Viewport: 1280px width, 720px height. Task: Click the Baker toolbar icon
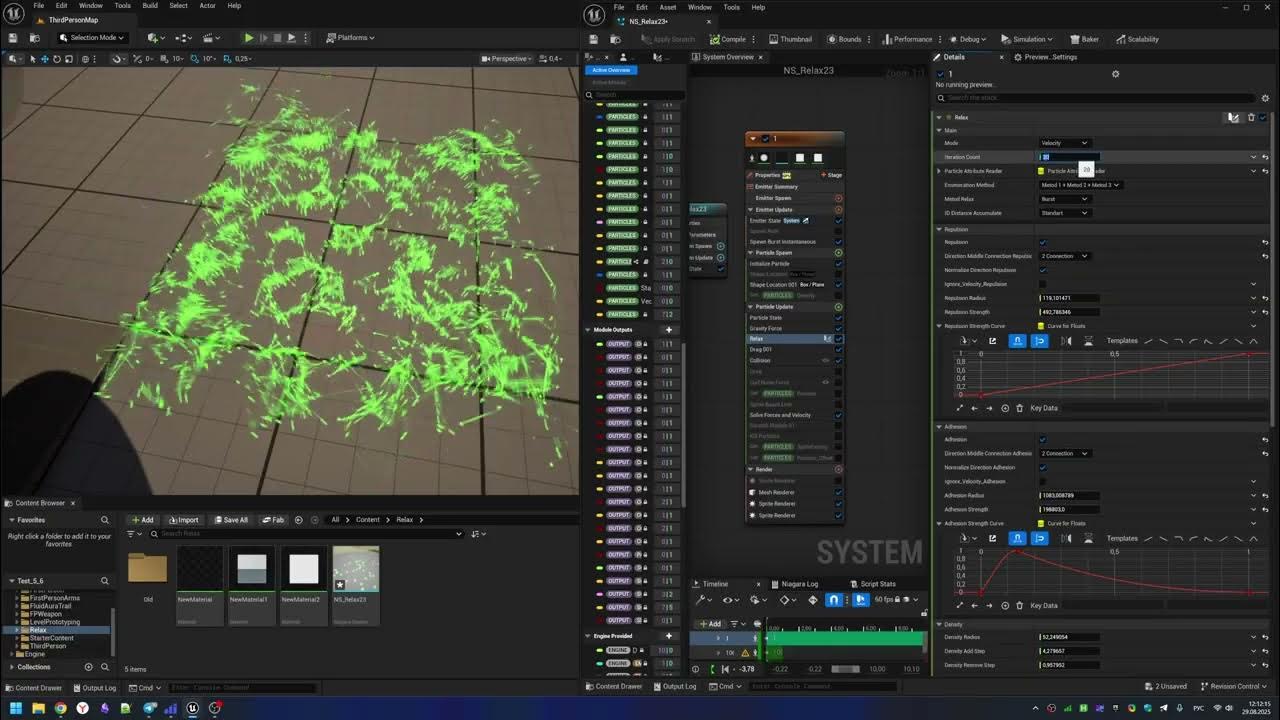pyautogui.click(x=1084, y=39)
